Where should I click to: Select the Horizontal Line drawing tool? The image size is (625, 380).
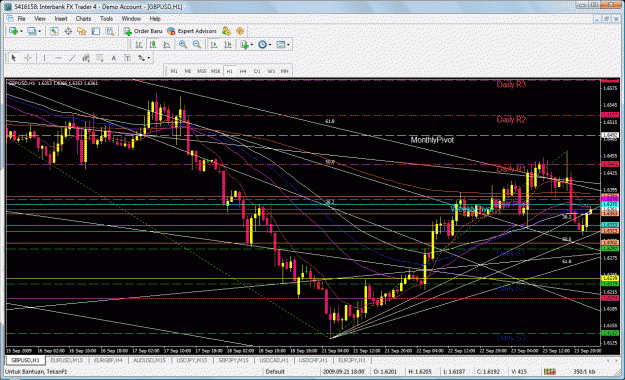coord(58,58)
